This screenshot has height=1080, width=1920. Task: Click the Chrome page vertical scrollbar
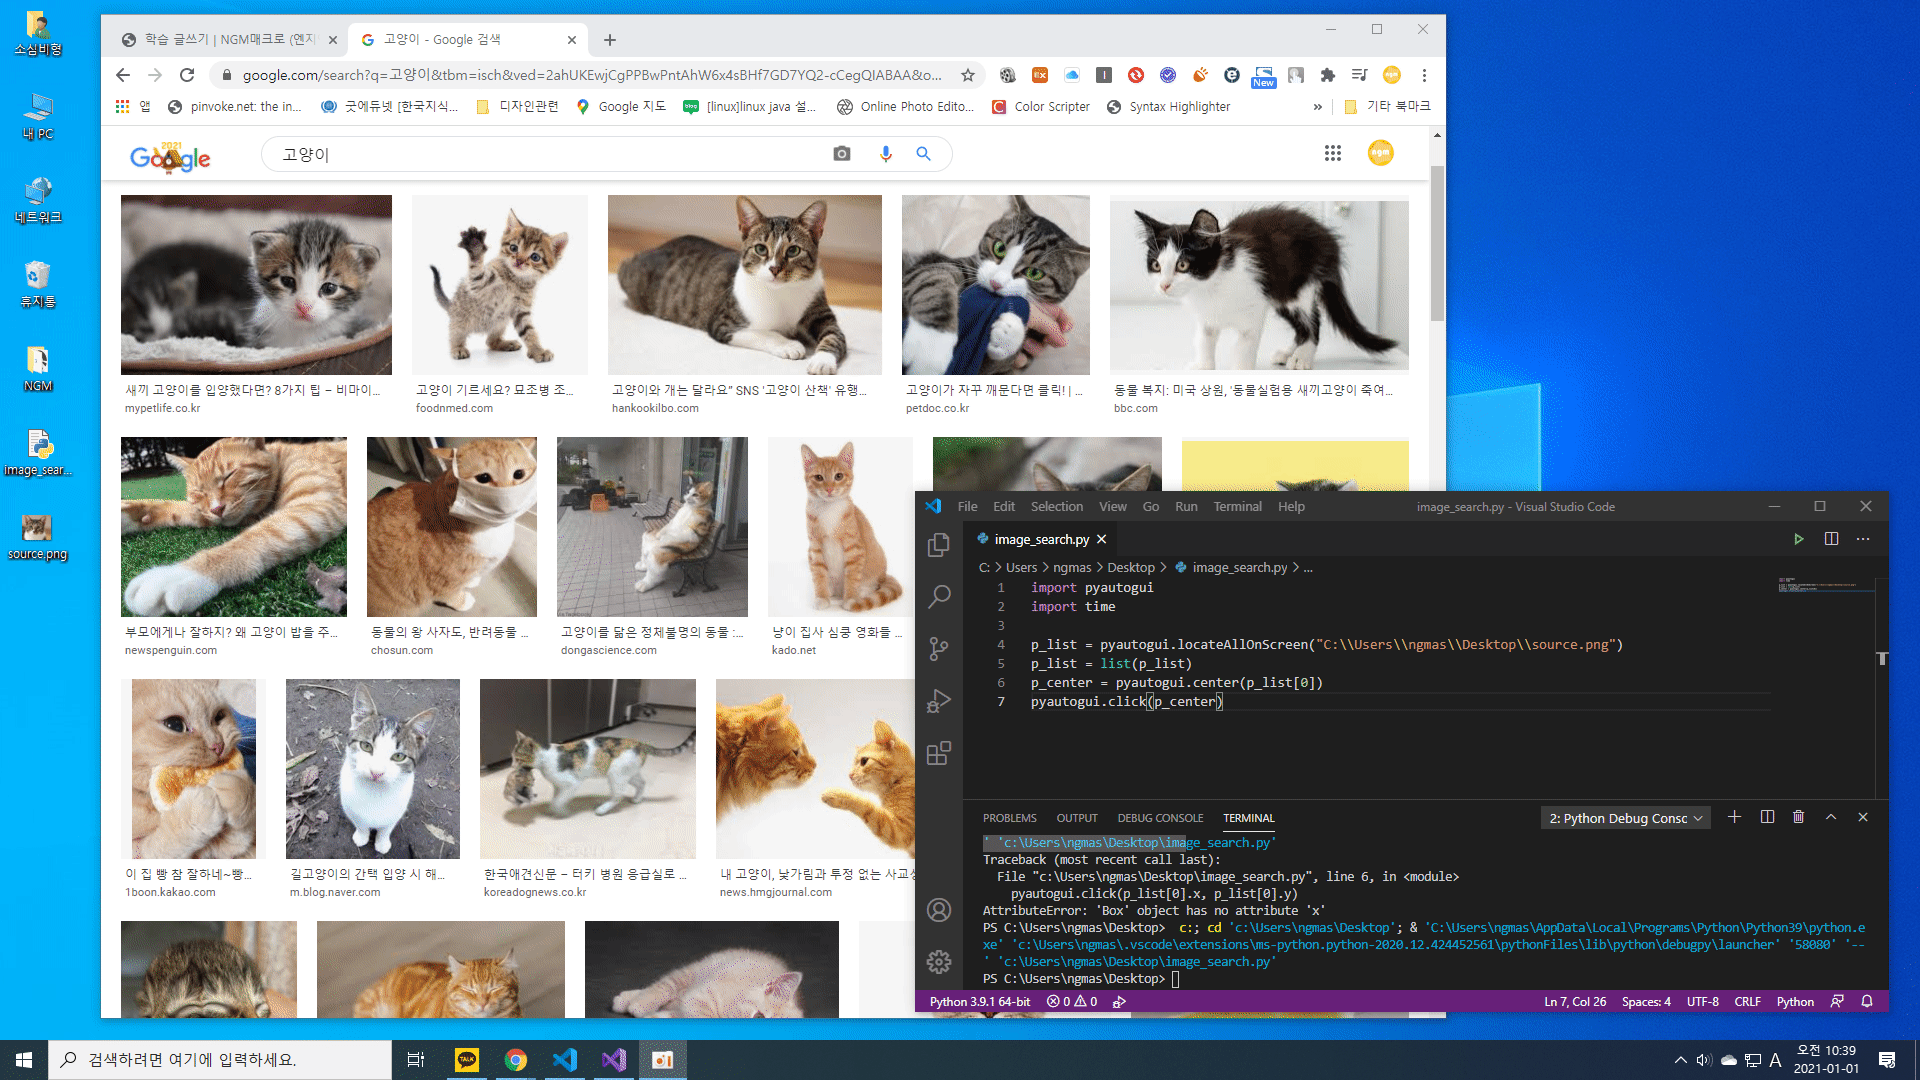pyautogui.click(x=1437, y=243)
